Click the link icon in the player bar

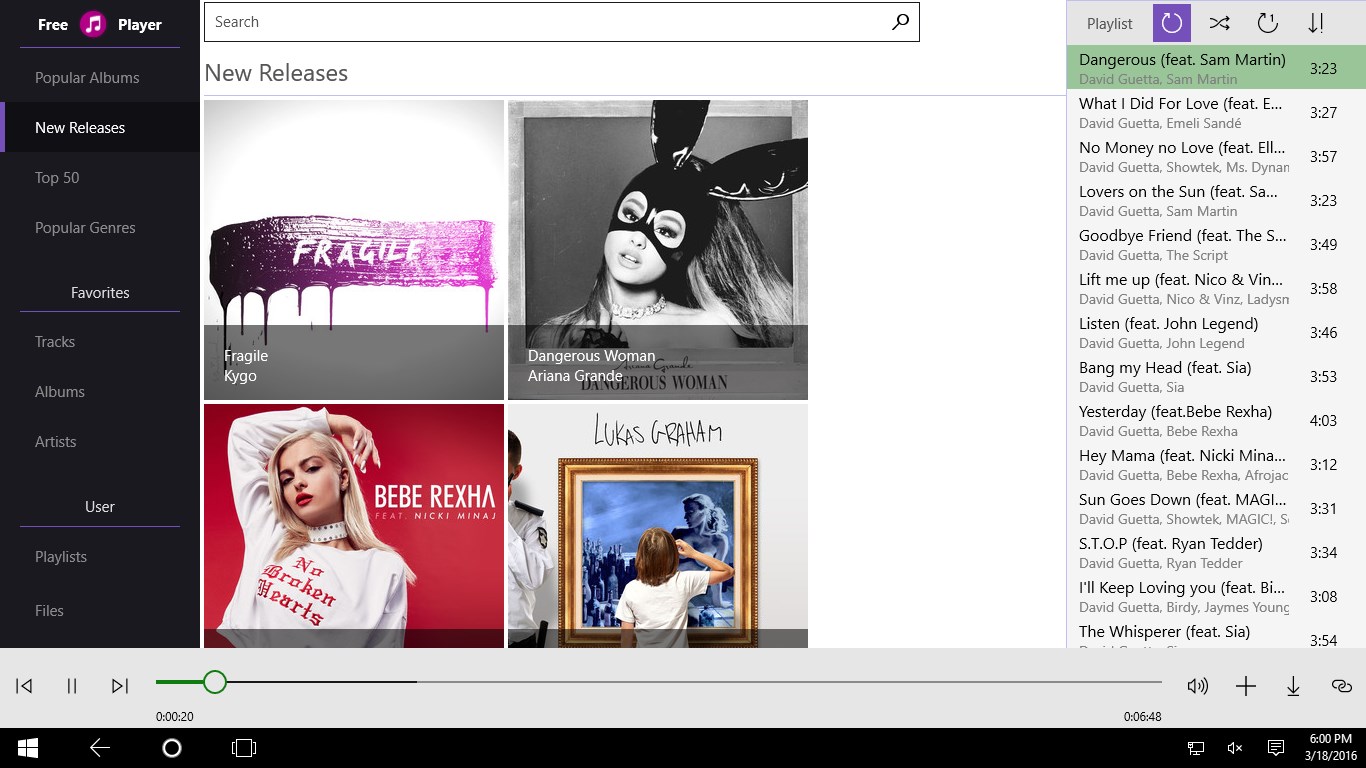1341,686
